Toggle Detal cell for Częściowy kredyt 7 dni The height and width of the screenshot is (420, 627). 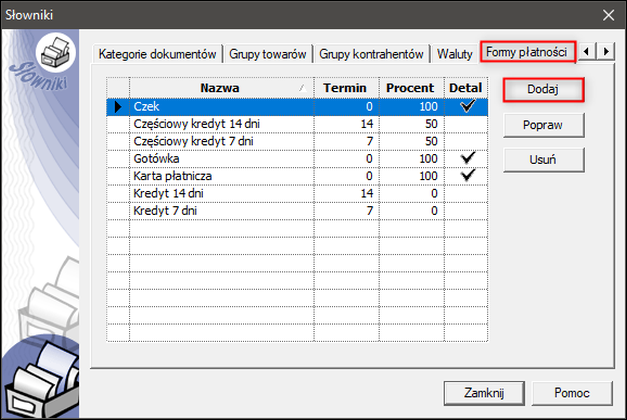tap(466, 141)
